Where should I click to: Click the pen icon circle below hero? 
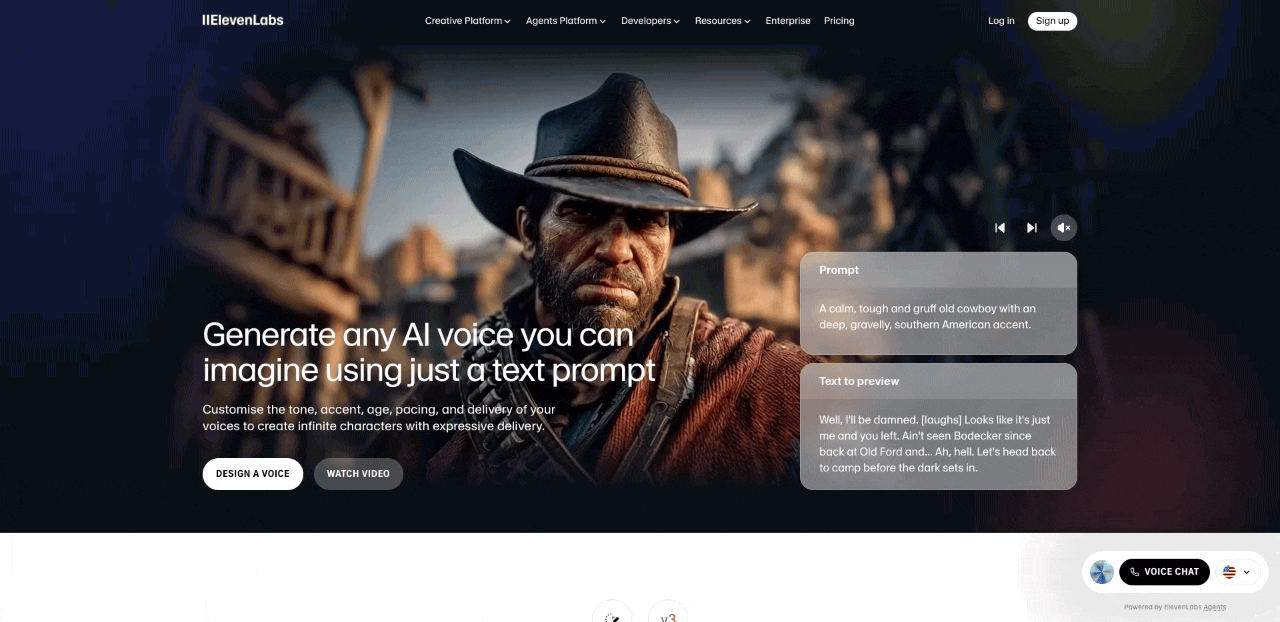coord(612,612)
